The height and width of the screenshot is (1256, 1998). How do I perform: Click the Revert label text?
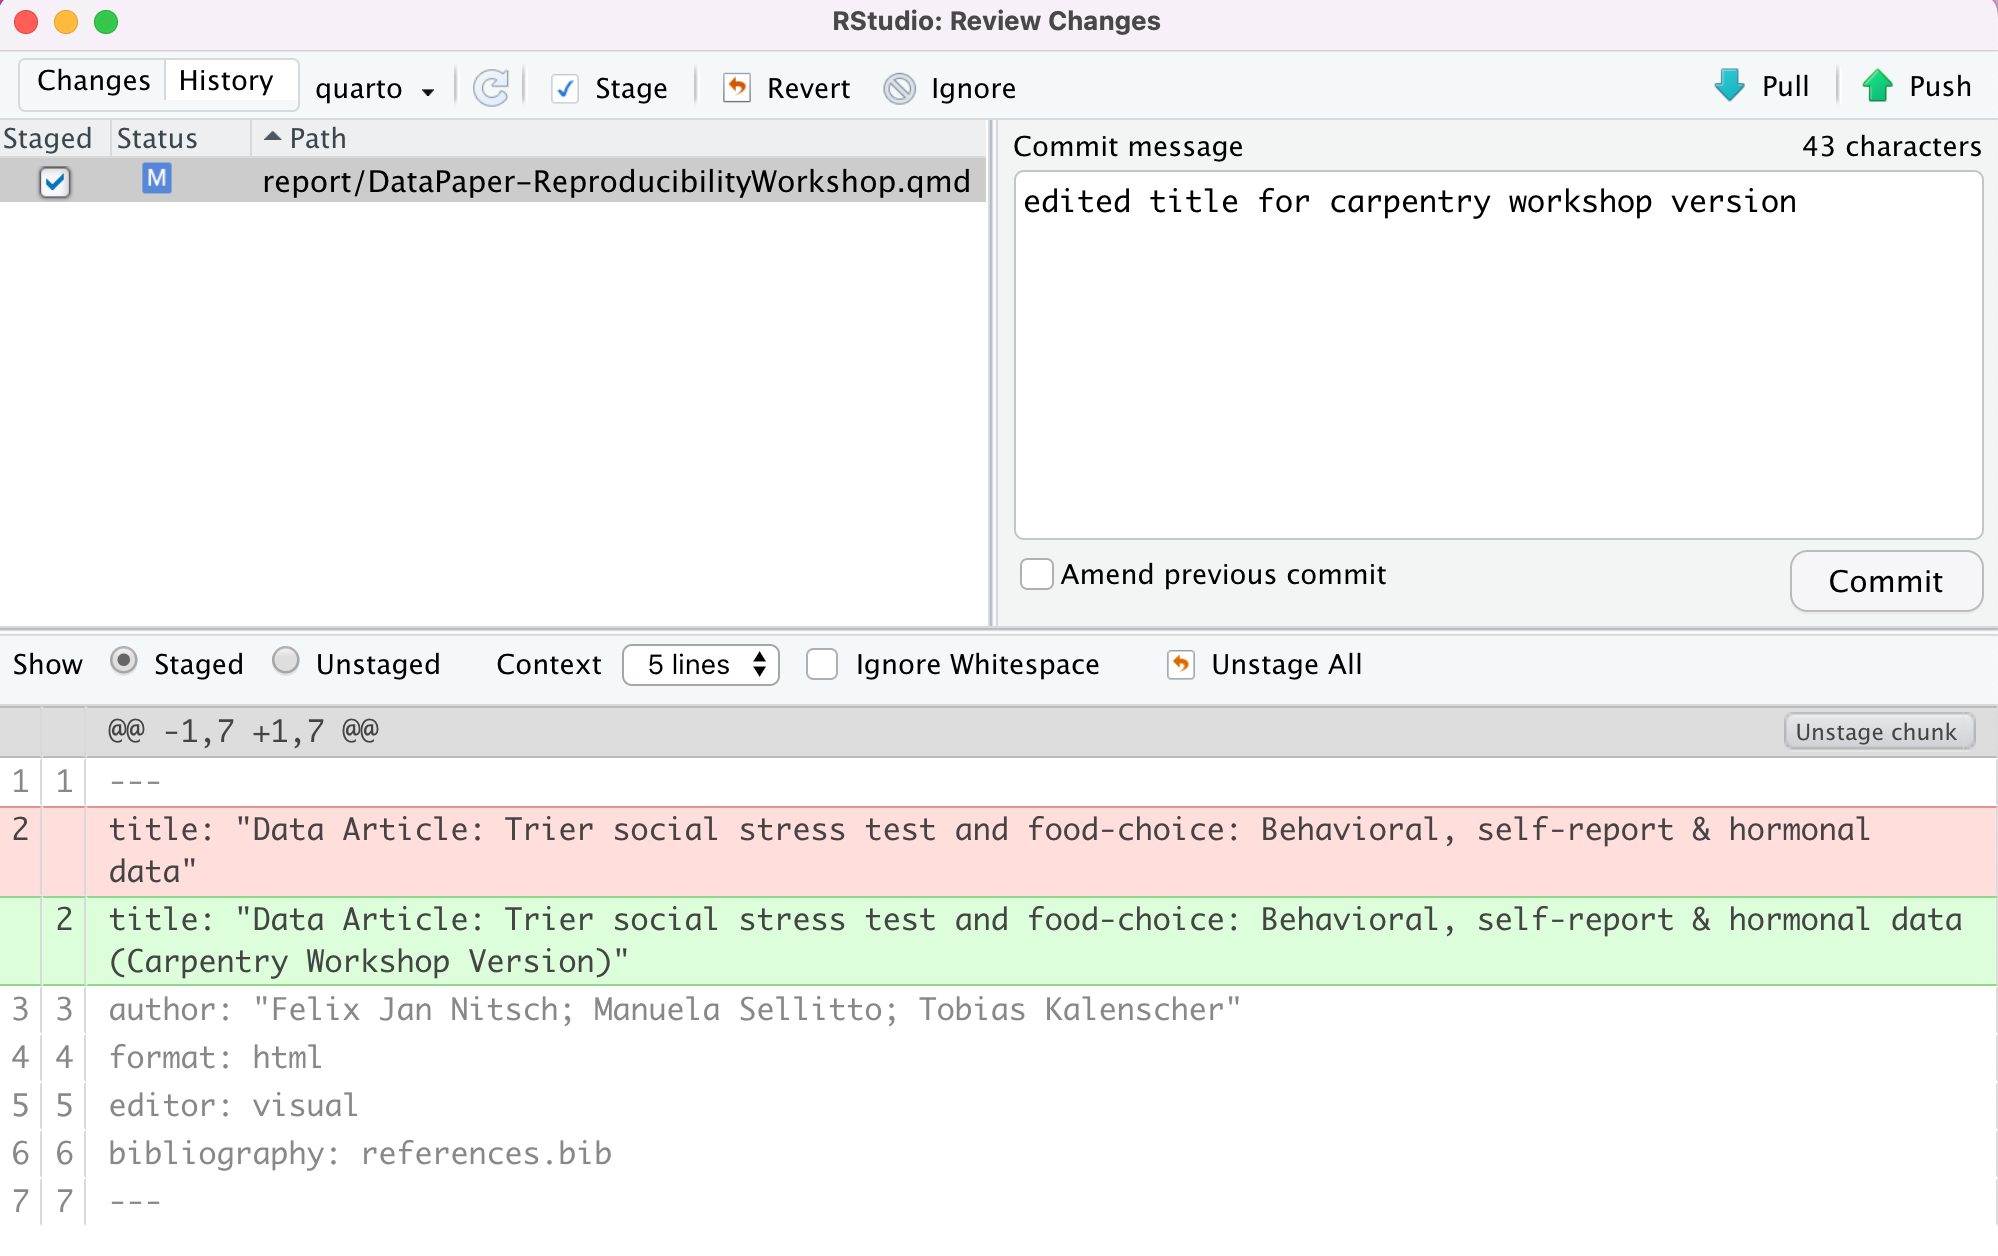tap(809, 89)
